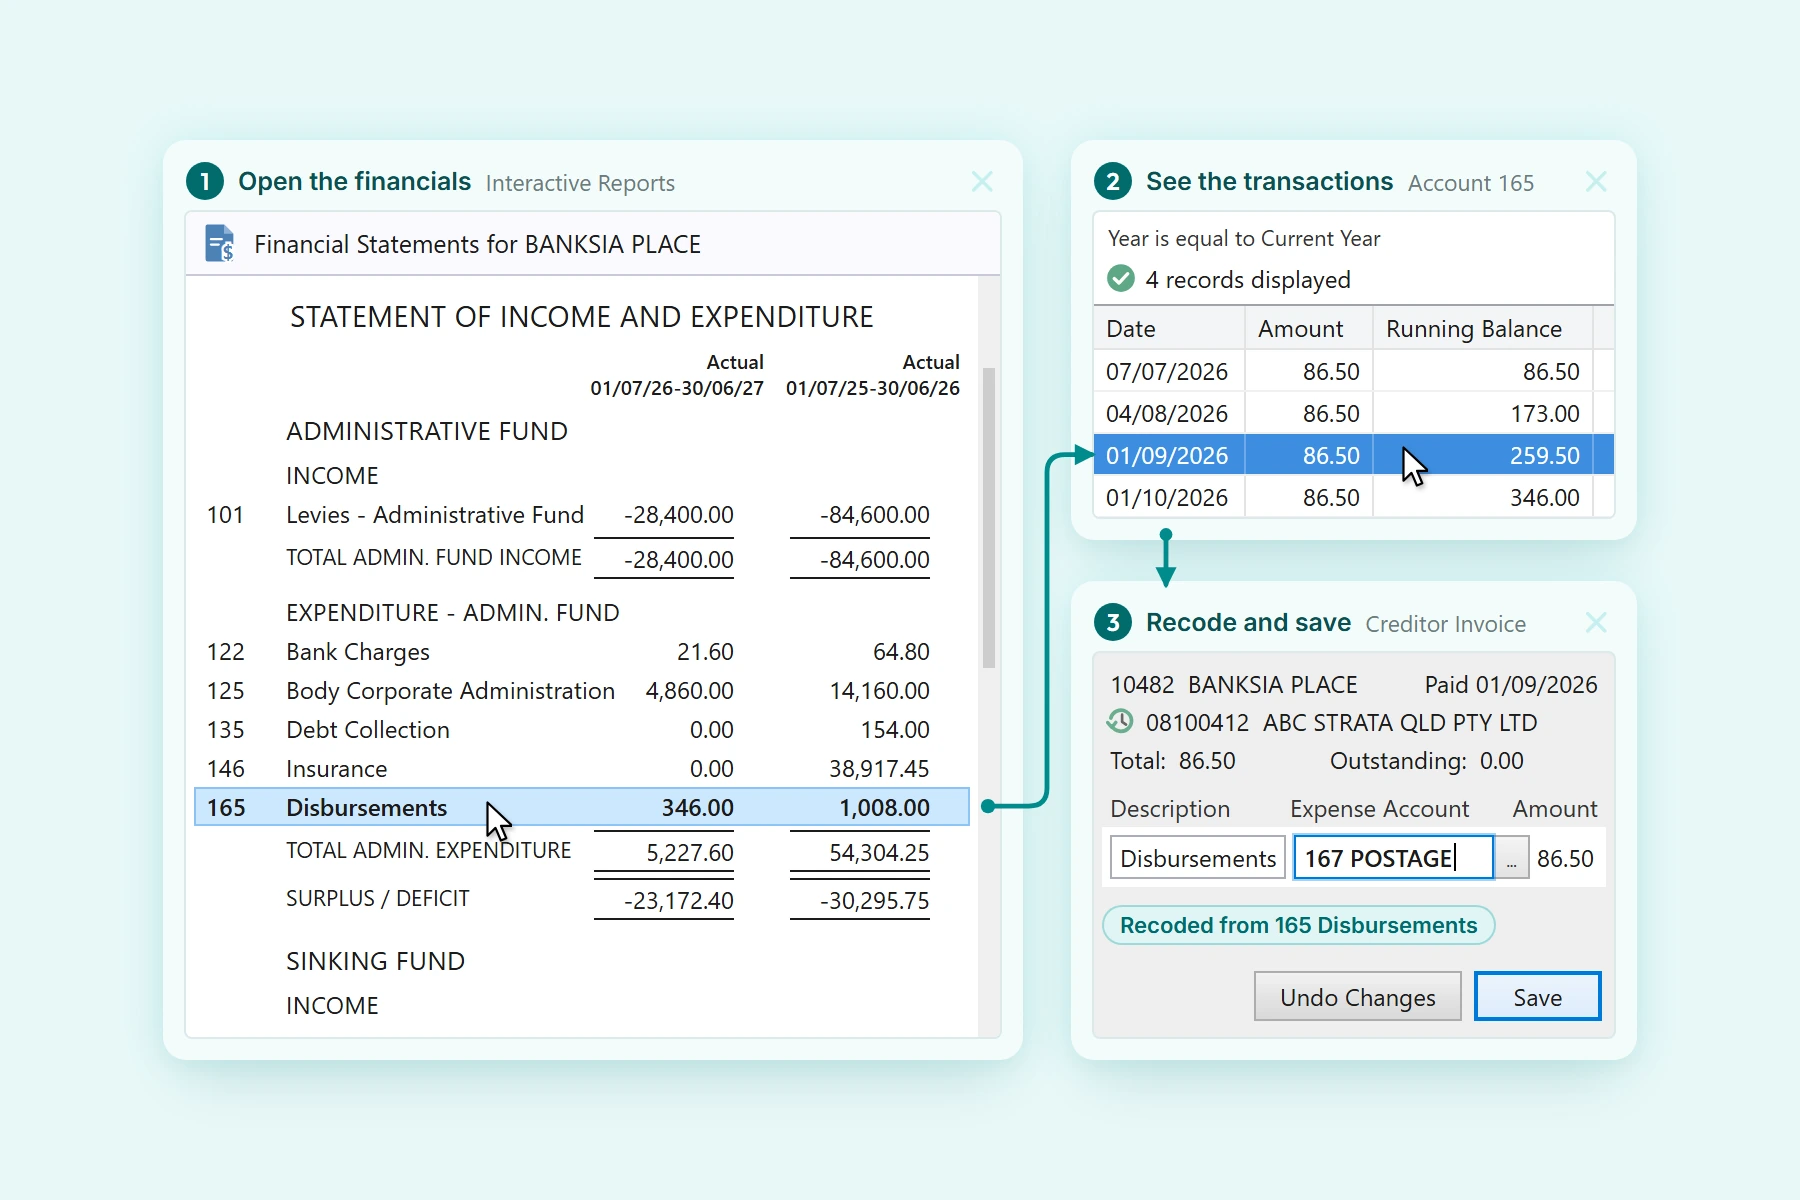Click the Year is equal to Current Year filter
1800x1200 pixels.
(1244, 238)
